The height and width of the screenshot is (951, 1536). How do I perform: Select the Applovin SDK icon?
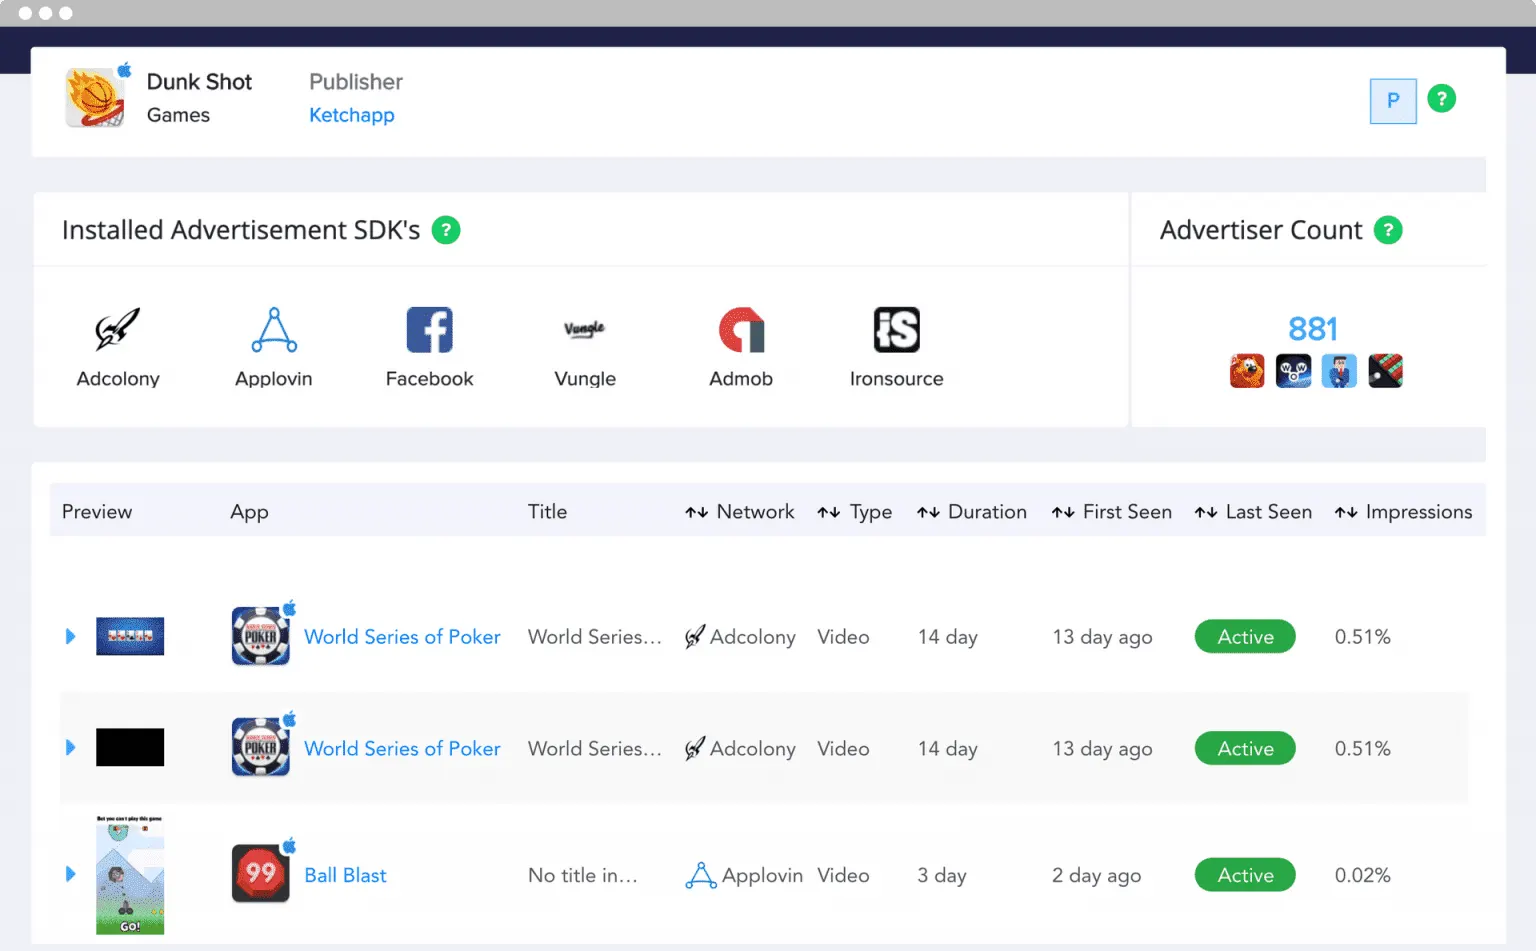[274, 330]
